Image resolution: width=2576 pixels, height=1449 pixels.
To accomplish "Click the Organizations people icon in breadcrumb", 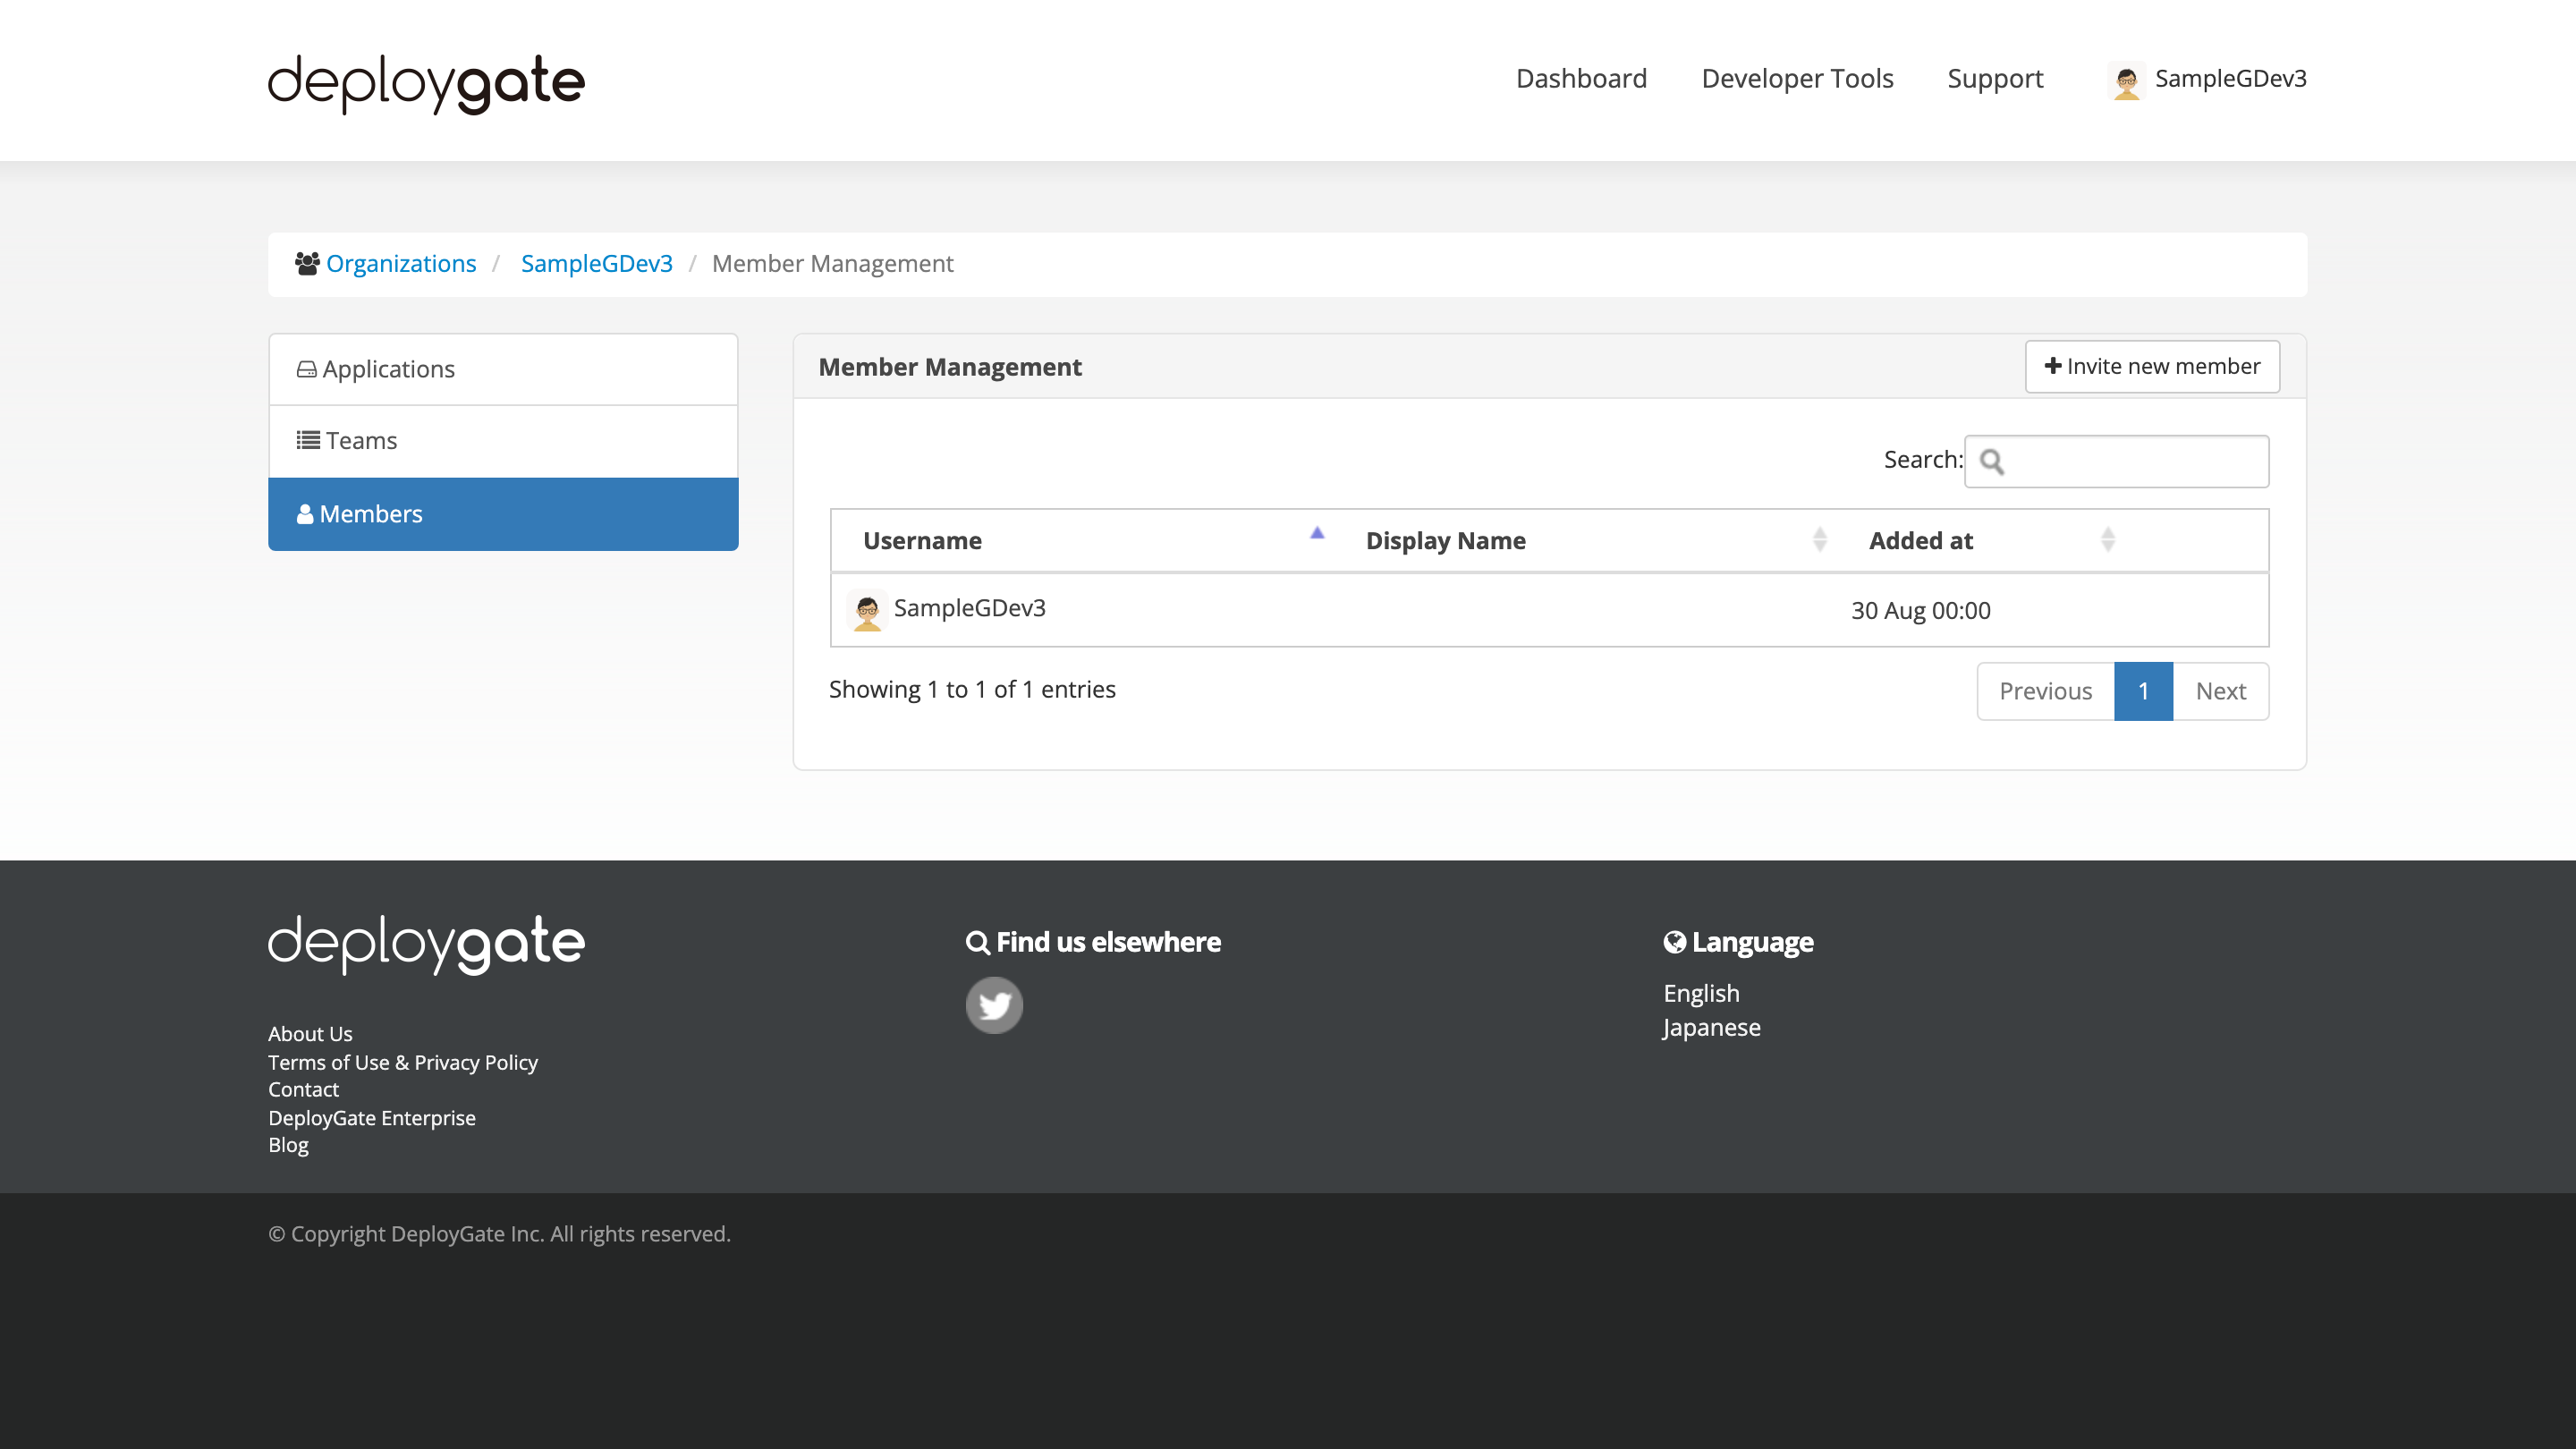I will tap(306, 263).
